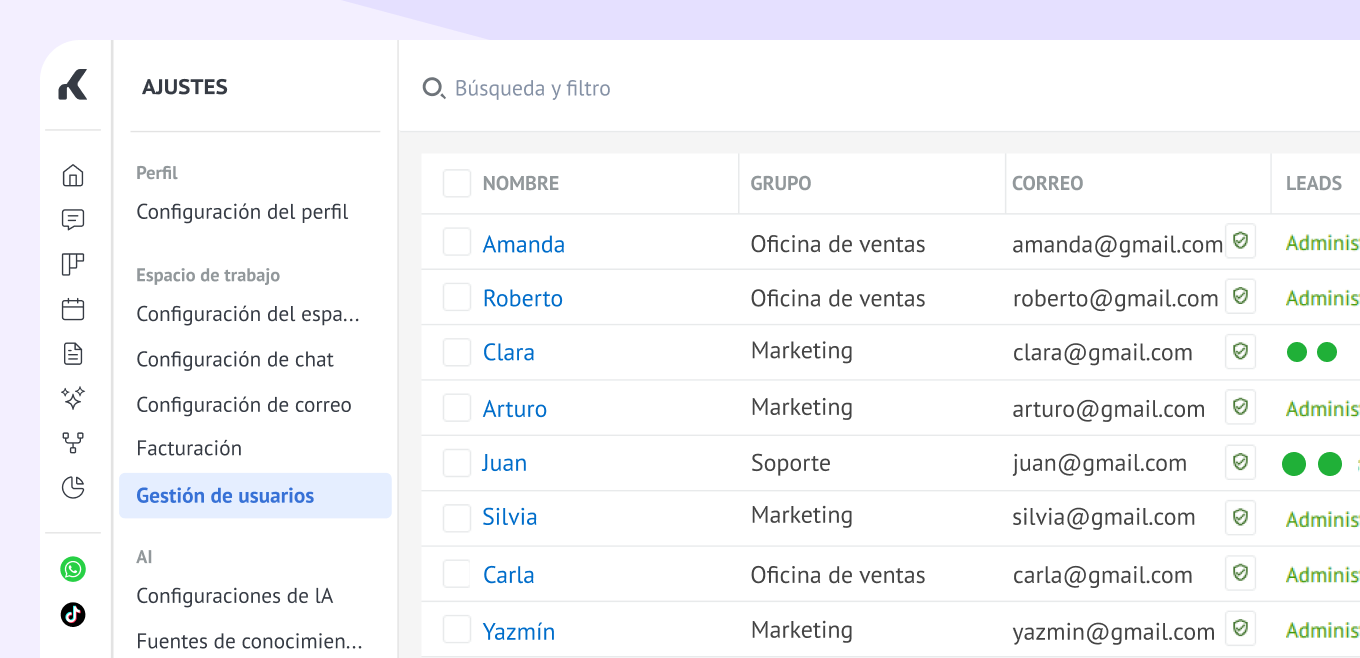Tick the checkbox next to Juan

click(x=457, y=463)
